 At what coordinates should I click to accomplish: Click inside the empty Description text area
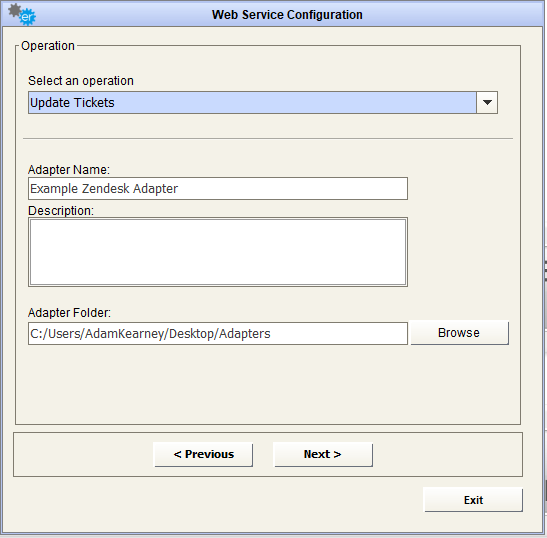tap(218, 252)
